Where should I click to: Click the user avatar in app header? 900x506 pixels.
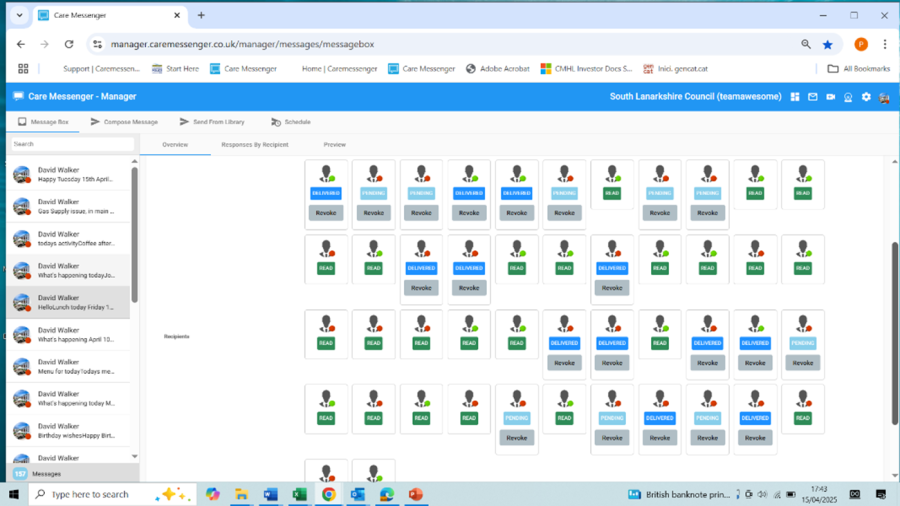[884, 98]
